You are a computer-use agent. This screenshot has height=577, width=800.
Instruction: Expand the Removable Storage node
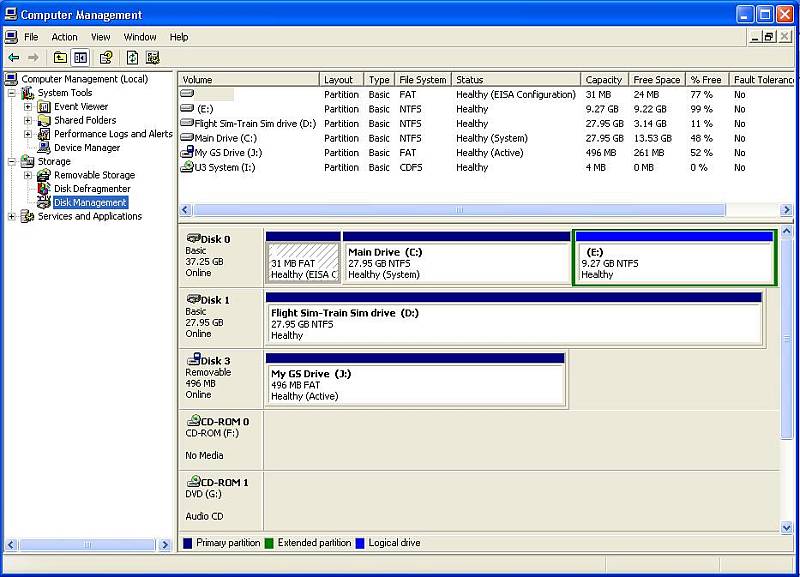[28, 175]
